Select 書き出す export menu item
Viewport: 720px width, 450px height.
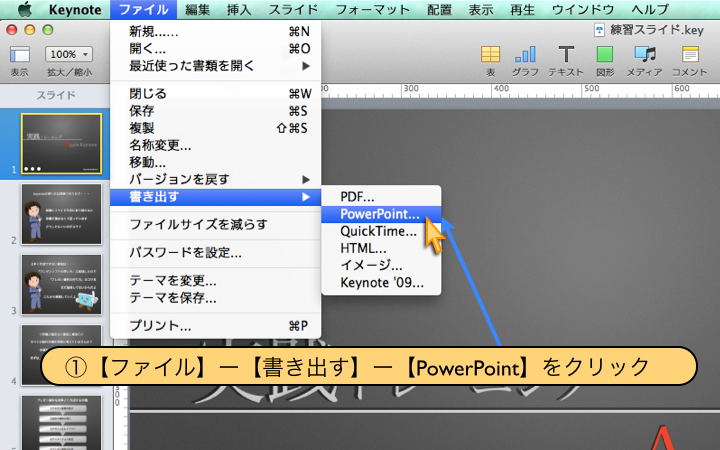[215, 197]
